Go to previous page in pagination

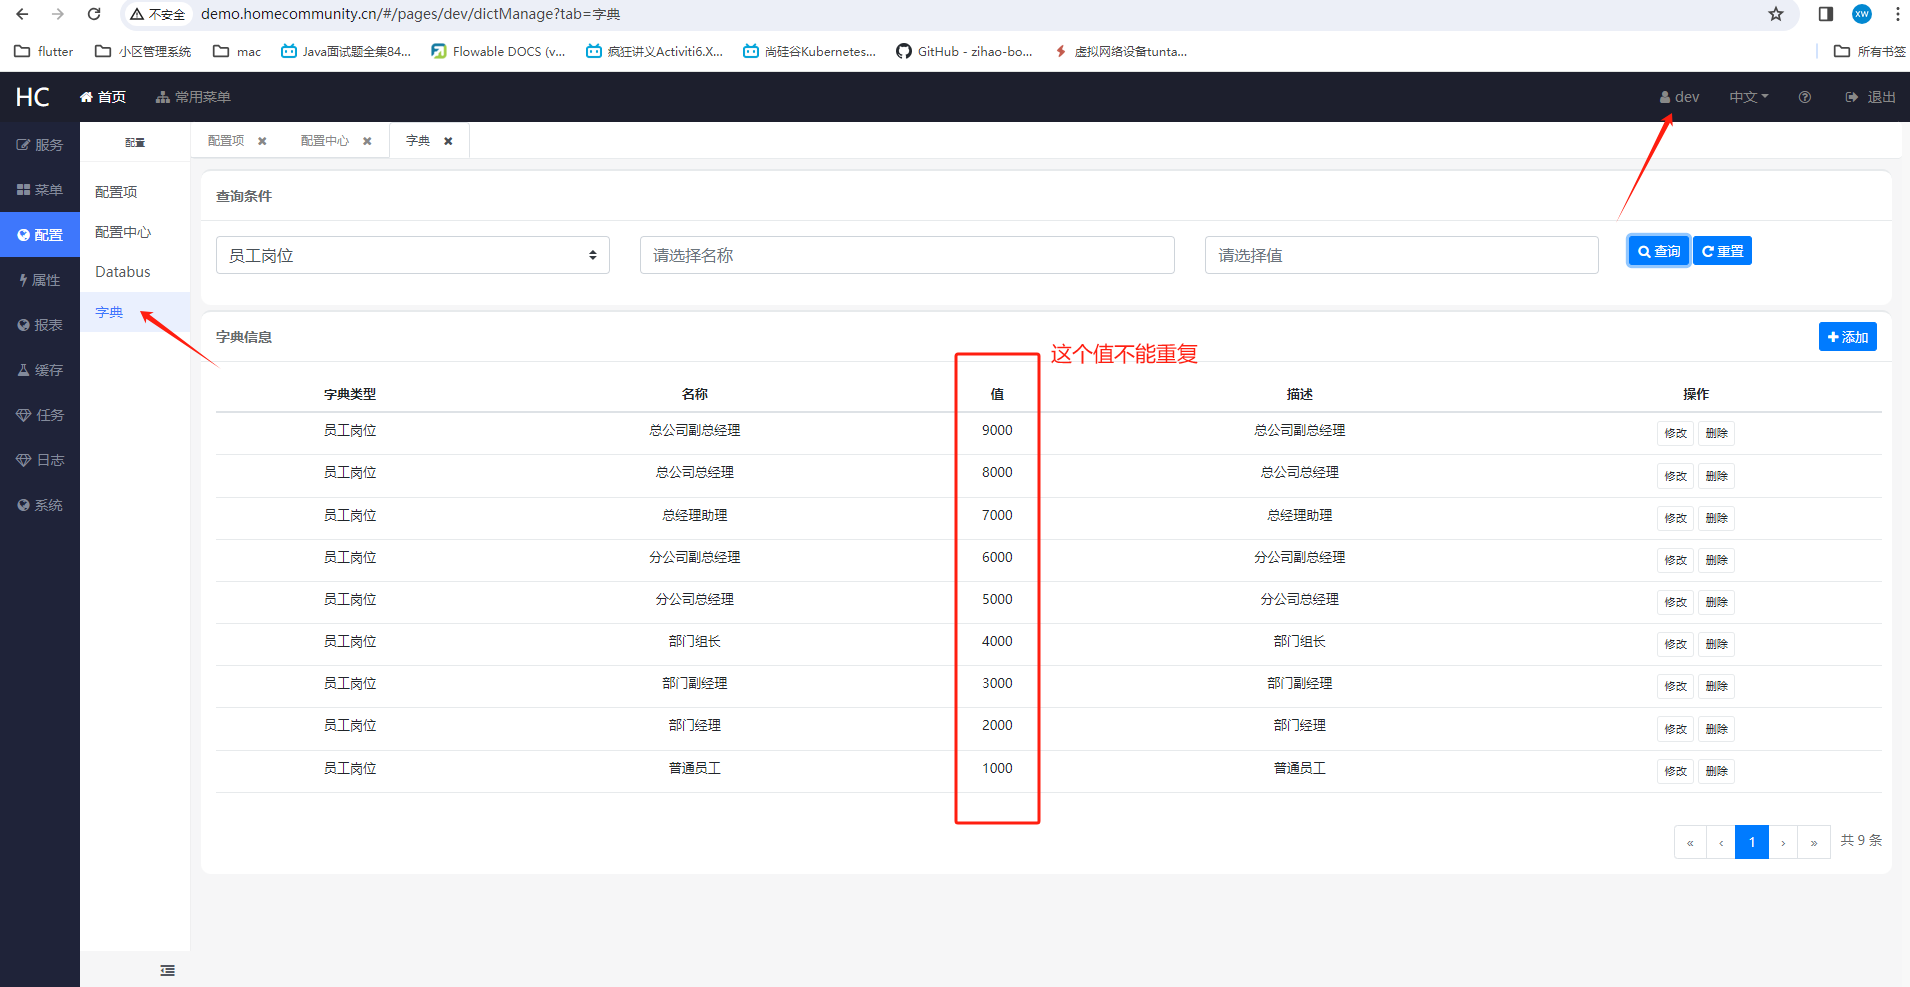click(1721, 842)
